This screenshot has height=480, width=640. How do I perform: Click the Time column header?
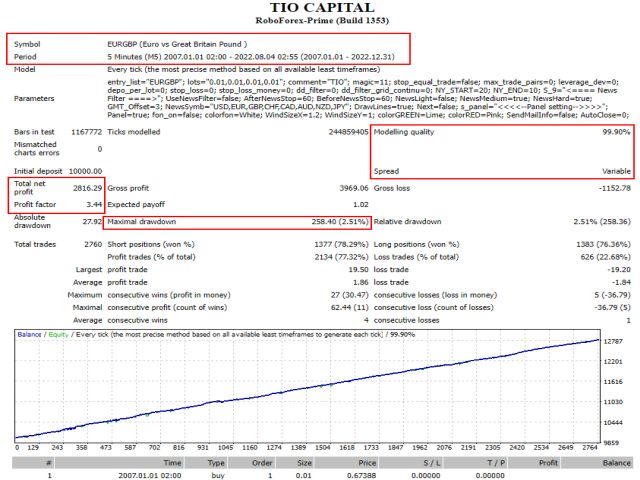click(120, 463)
